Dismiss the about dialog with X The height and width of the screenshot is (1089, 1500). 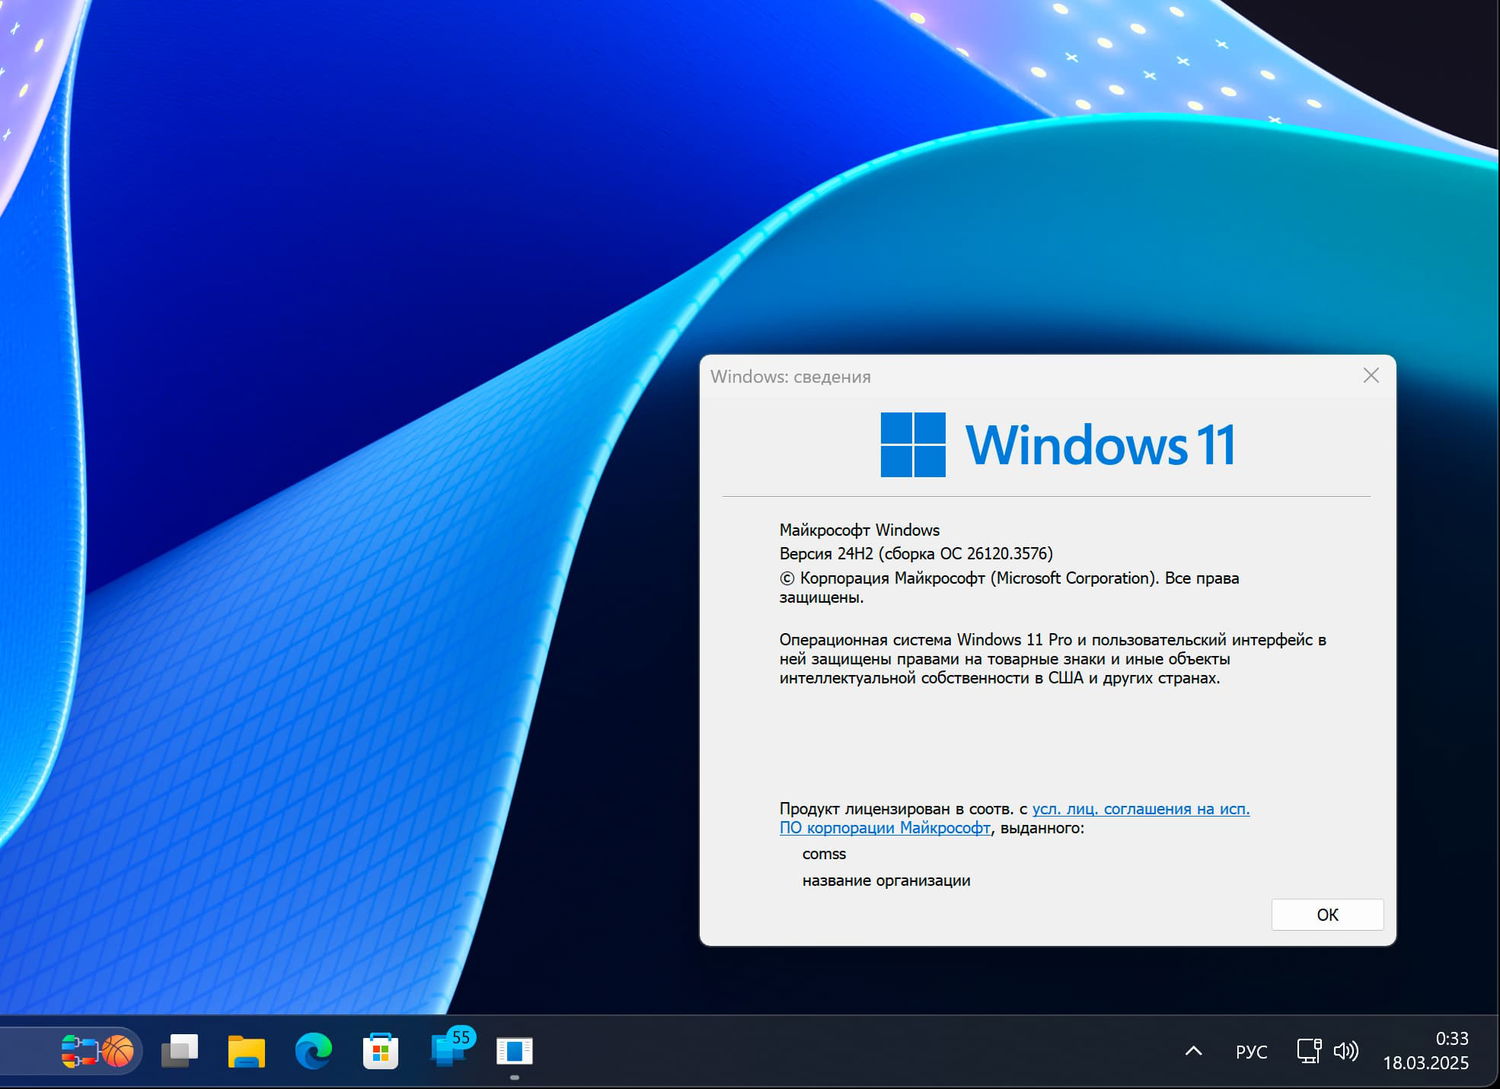click(1371, 375)
